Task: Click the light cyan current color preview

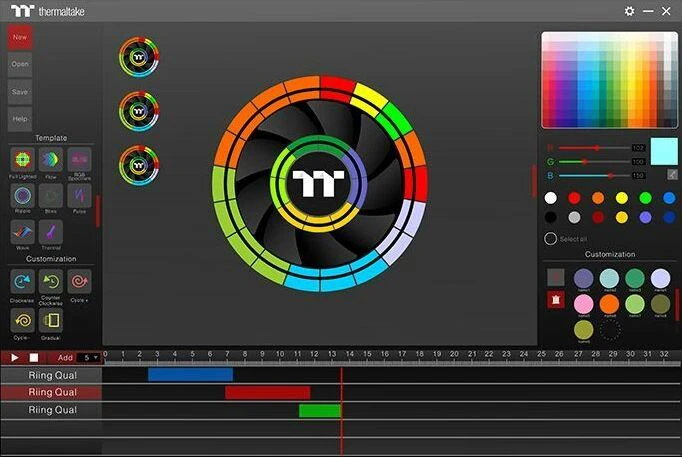Action: tap(664, 151)
